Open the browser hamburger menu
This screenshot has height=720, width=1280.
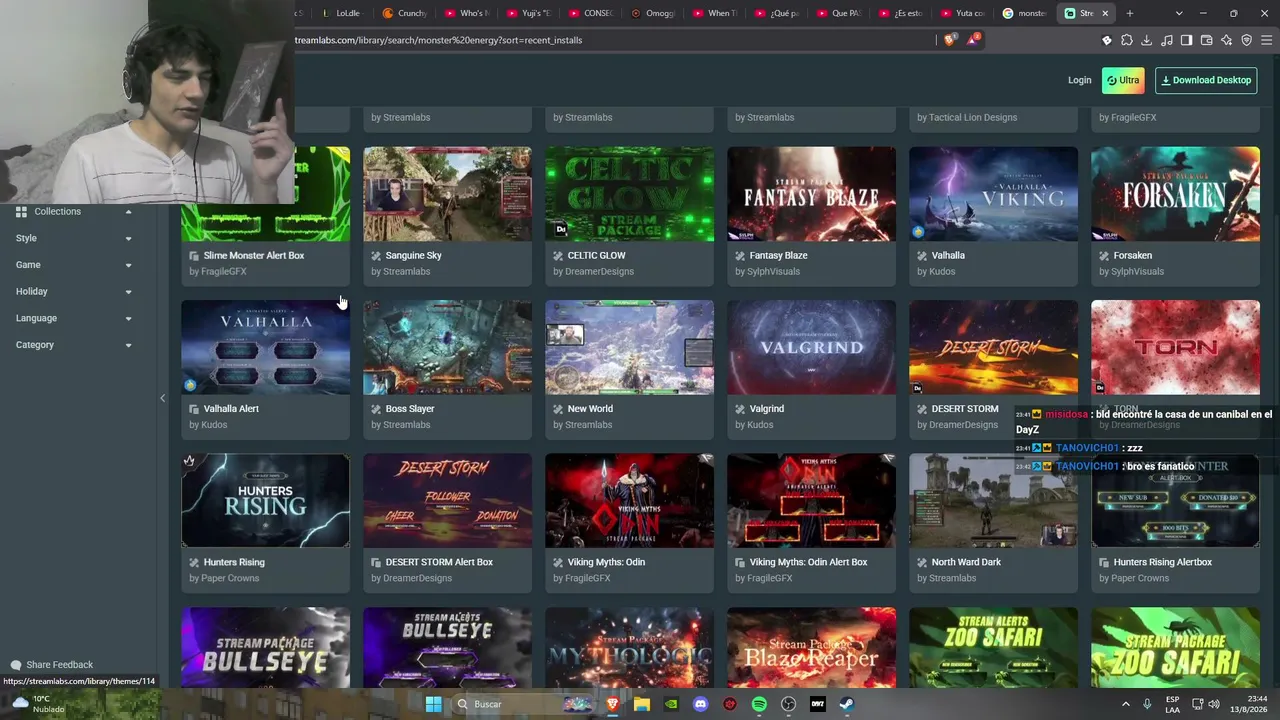(x=1267, y=40)
